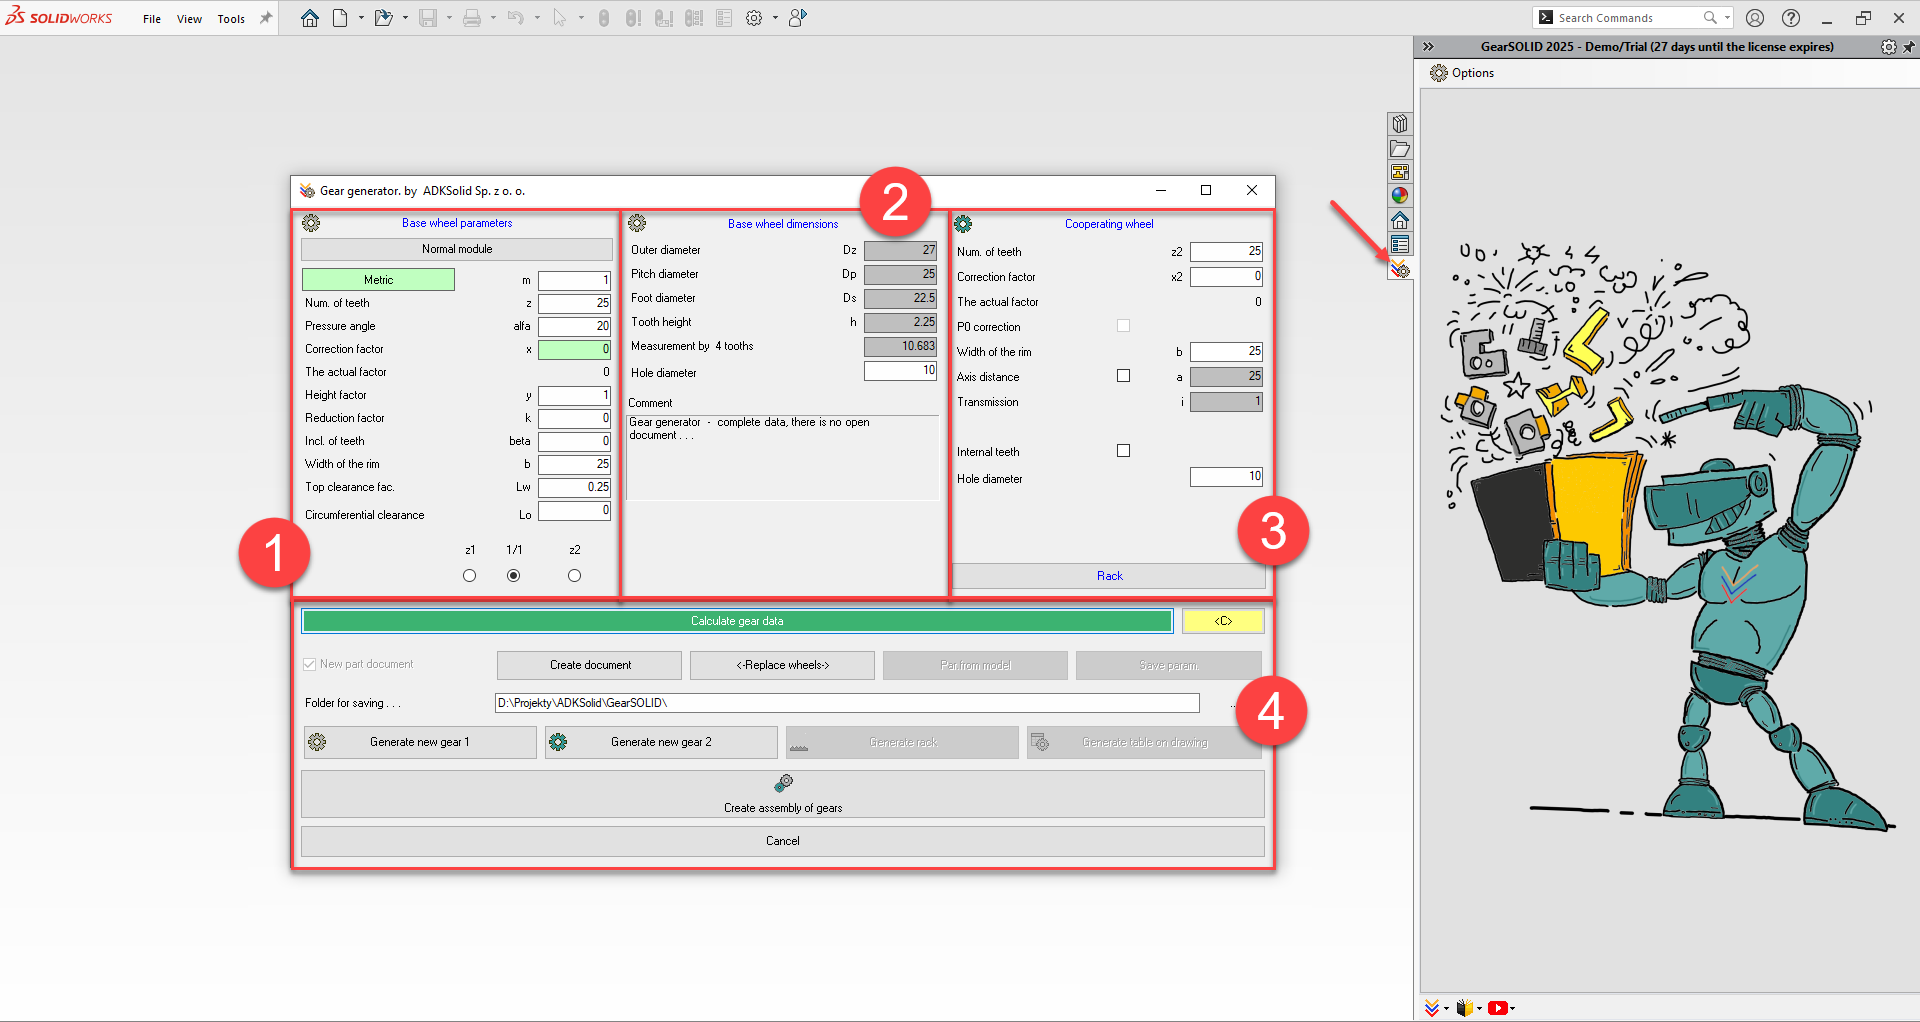Open the Appearances color ball tab icon
The image size is (1920, 1022).
click(x=1400, y=196)
